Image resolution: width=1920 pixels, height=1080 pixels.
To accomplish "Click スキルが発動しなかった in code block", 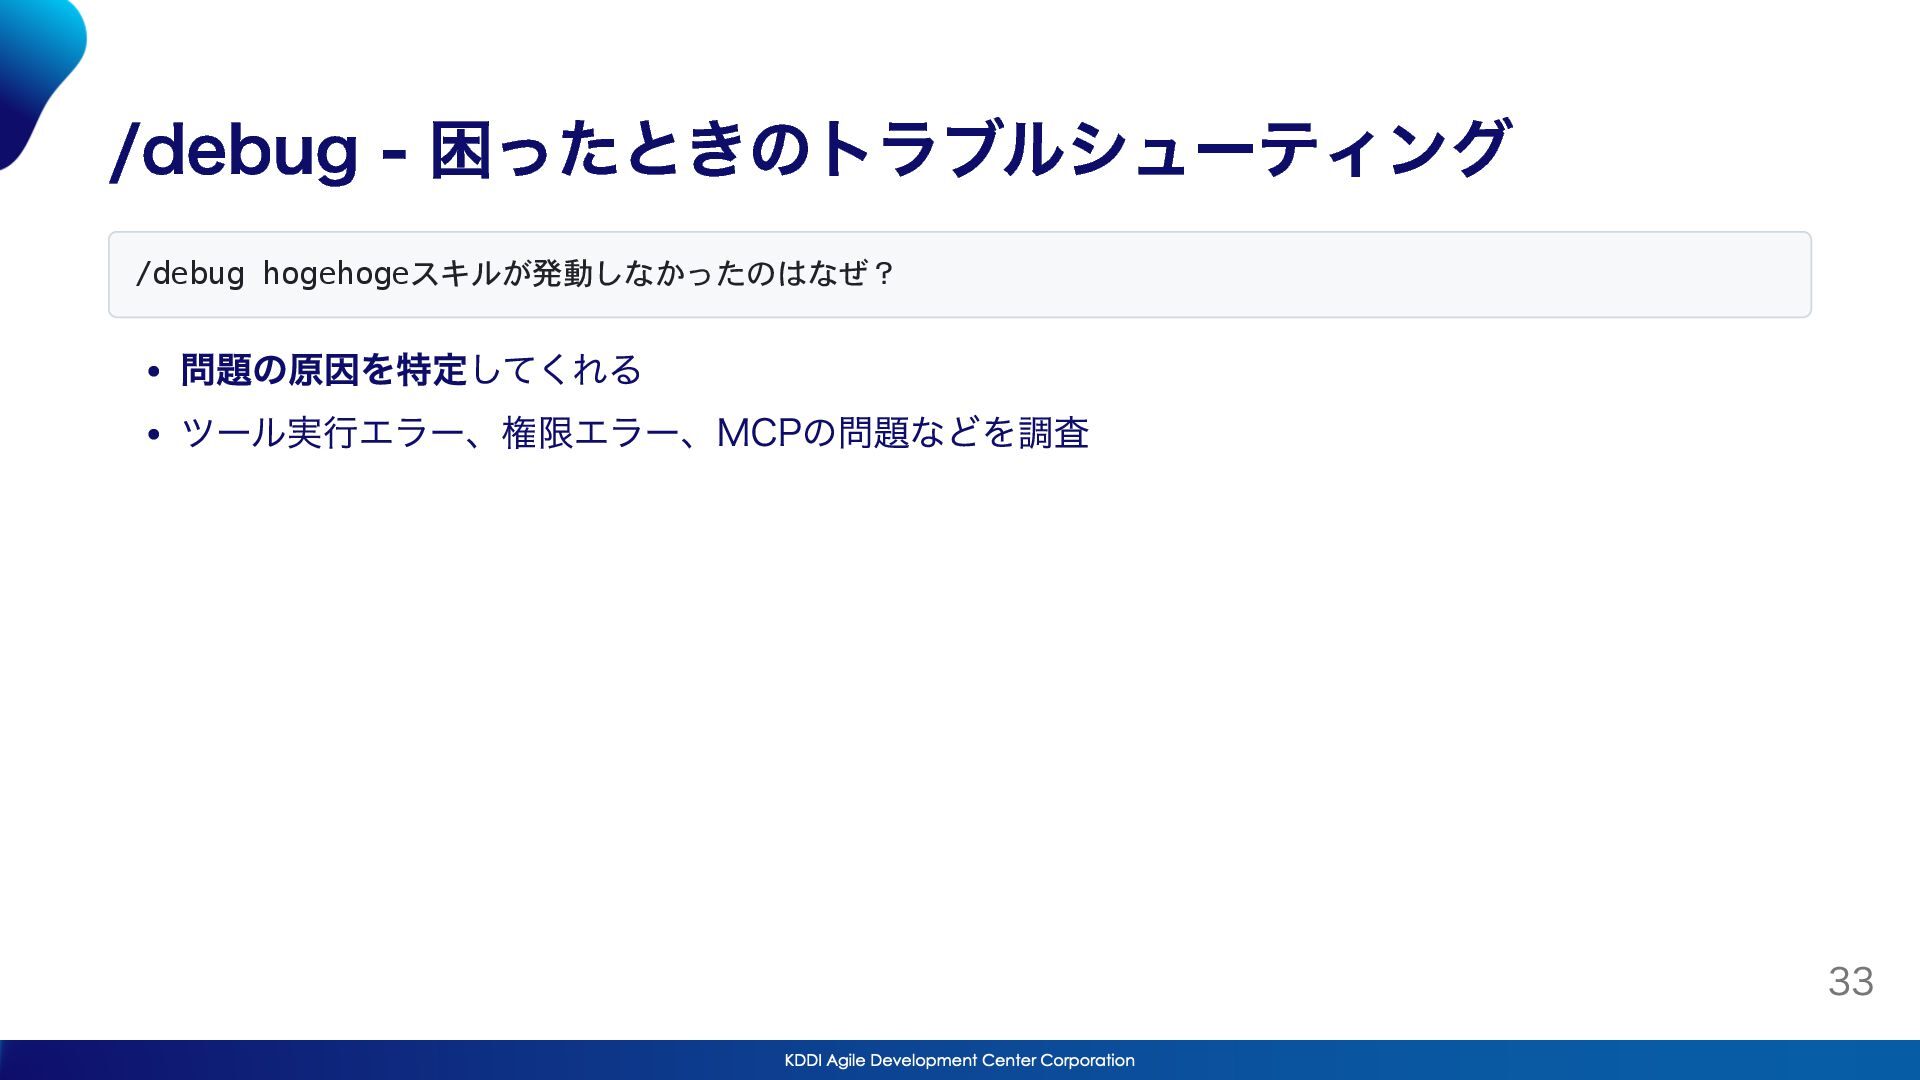I will [x=578, y=273].
